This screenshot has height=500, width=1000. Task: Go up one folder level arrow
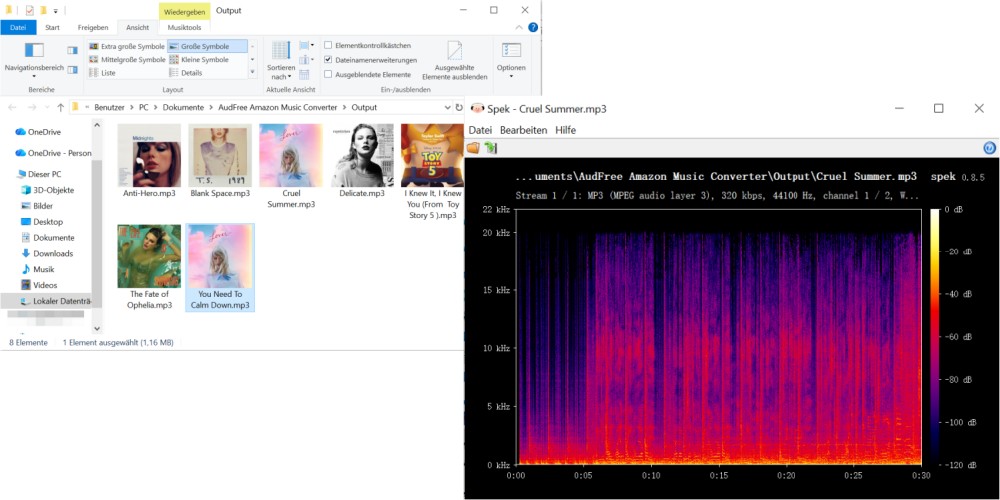coord(61,107)
